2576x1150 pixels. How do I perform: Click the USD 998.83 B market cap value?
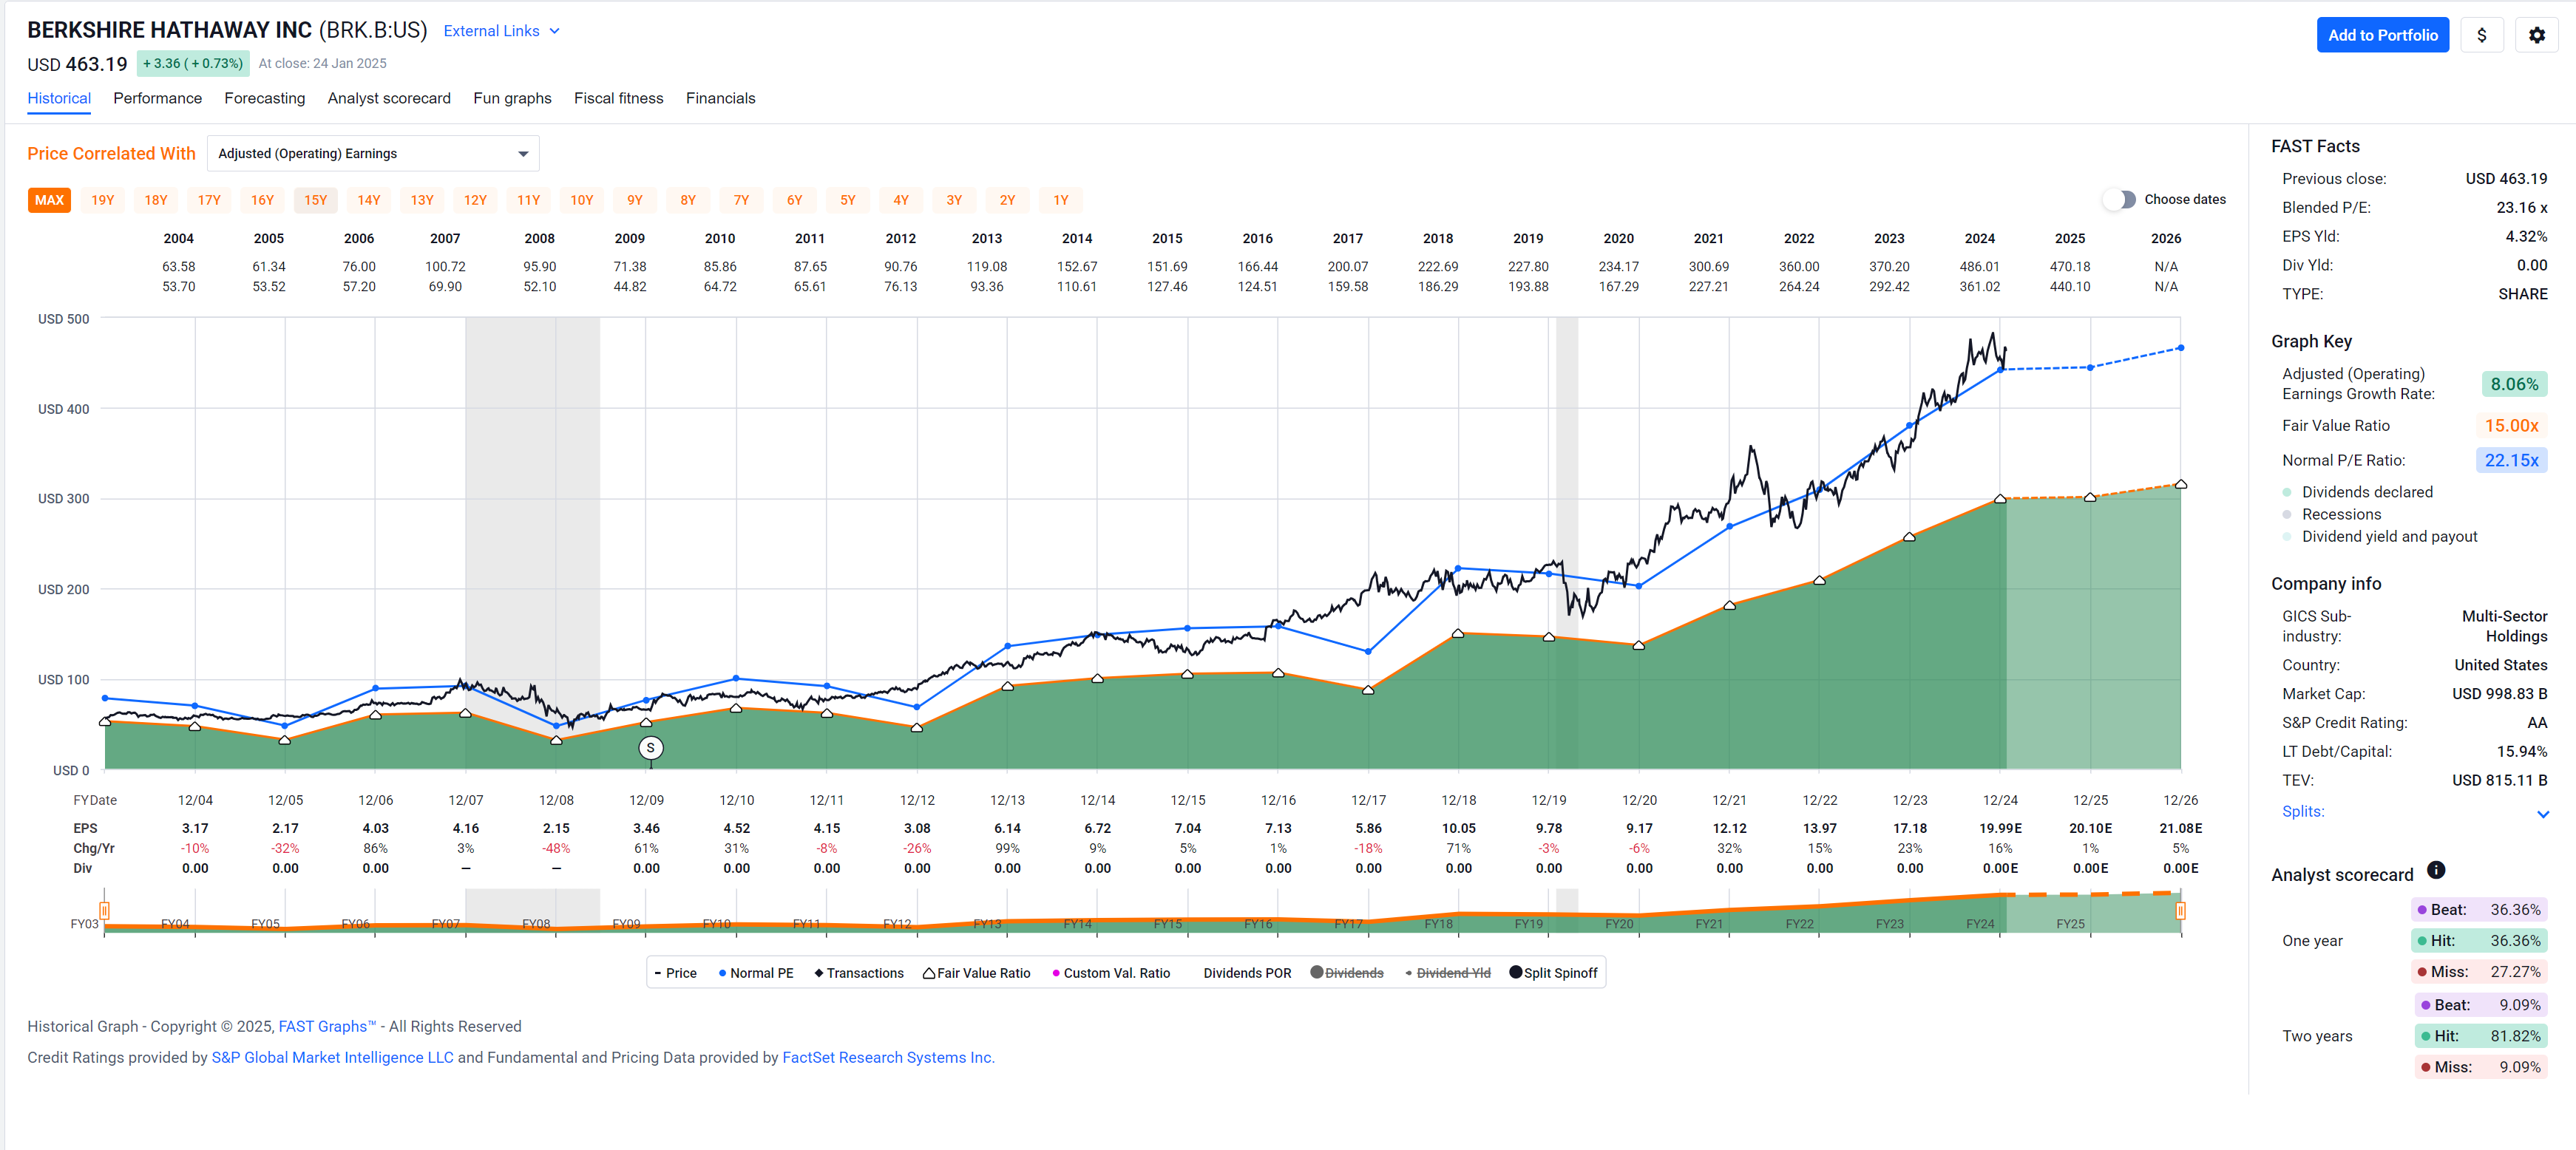pyautogui.click(x=2499, y=693)
